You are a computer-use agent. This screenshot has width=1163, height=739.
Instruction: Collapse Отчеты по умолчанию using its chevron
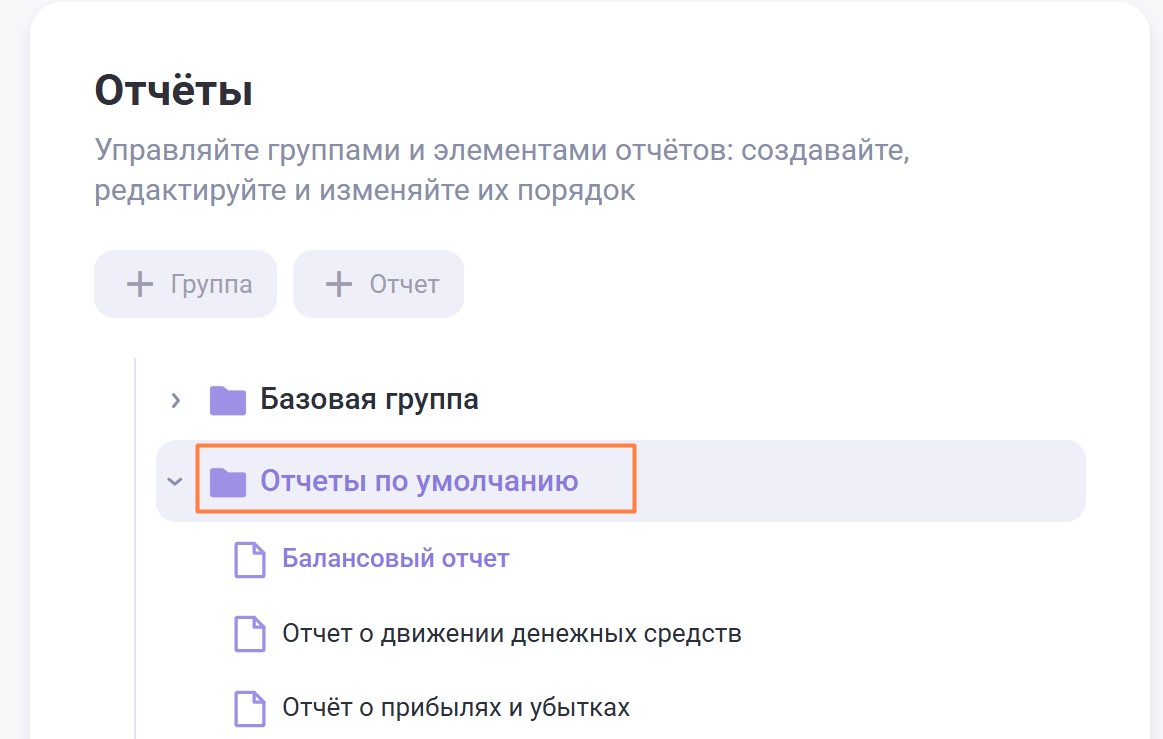(x=175, y=482)
